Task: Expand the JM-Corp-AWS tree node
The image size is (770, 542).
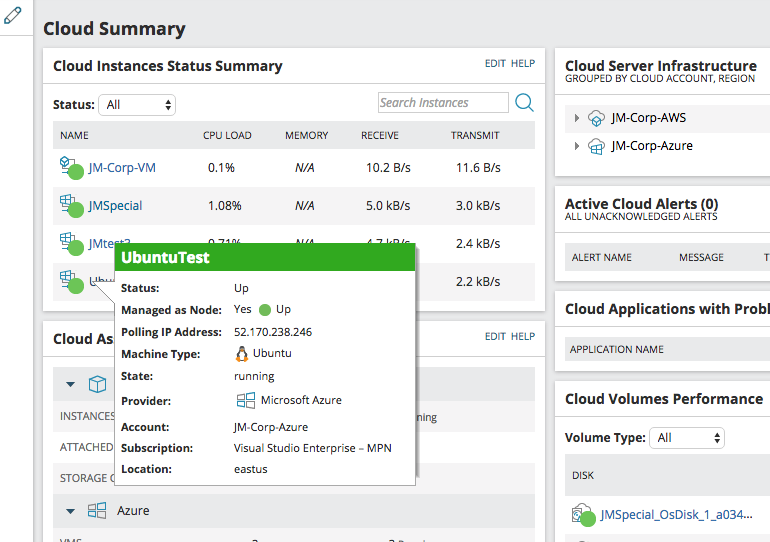Action: tap(577, 118)
